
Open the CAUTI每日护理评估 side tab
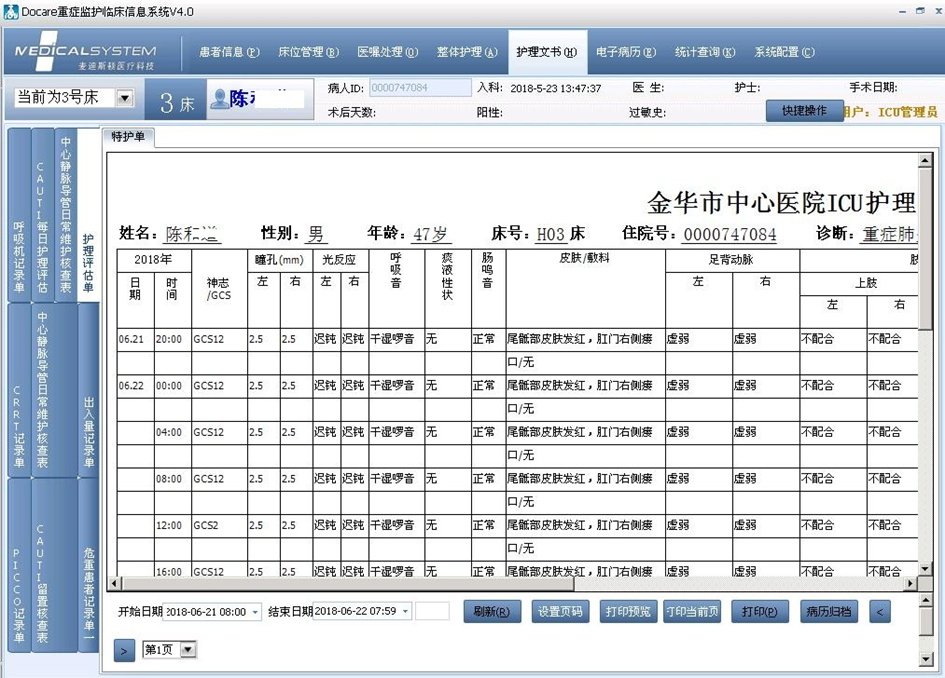tap(42, 214)
